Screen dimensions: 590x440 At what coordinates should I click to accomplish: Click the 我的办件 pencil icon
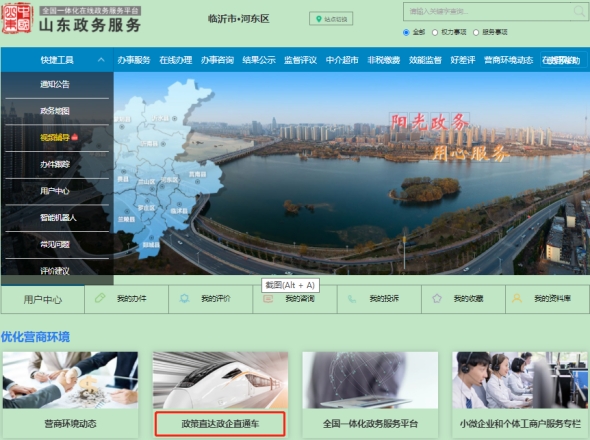coord(100,298)
